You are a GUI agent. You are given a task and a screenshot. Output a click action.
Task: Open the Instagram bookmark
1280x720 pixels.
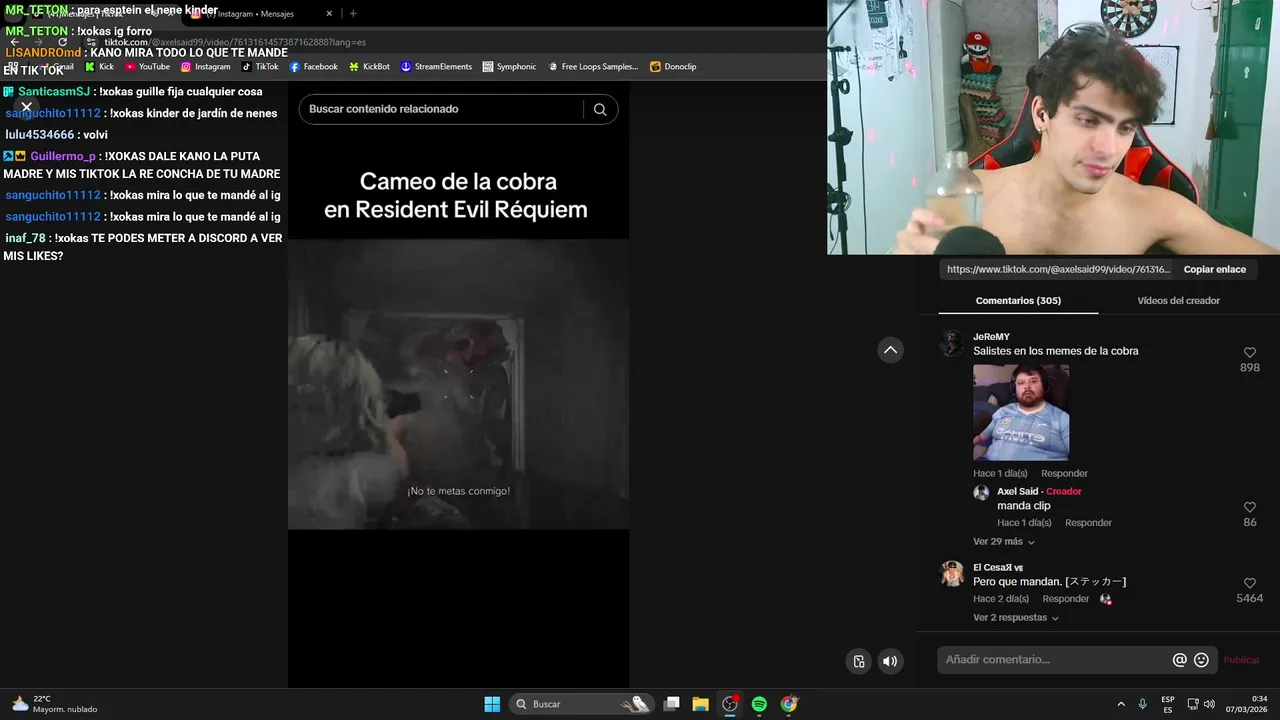point(205,67)
